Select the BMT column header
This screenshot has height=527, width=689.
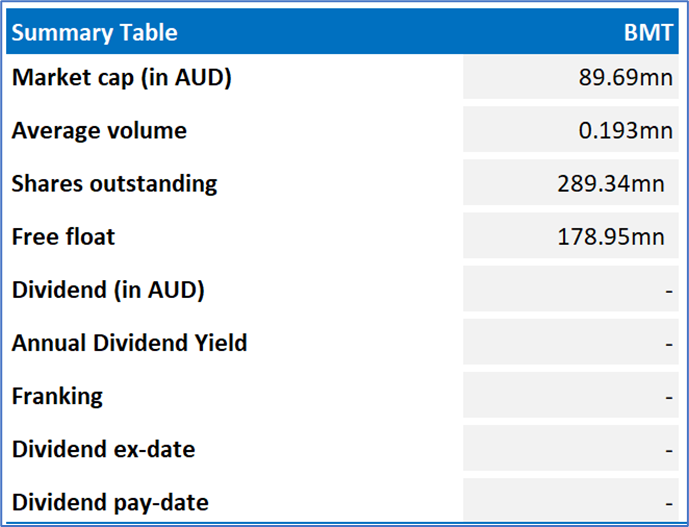pos(649,32)
